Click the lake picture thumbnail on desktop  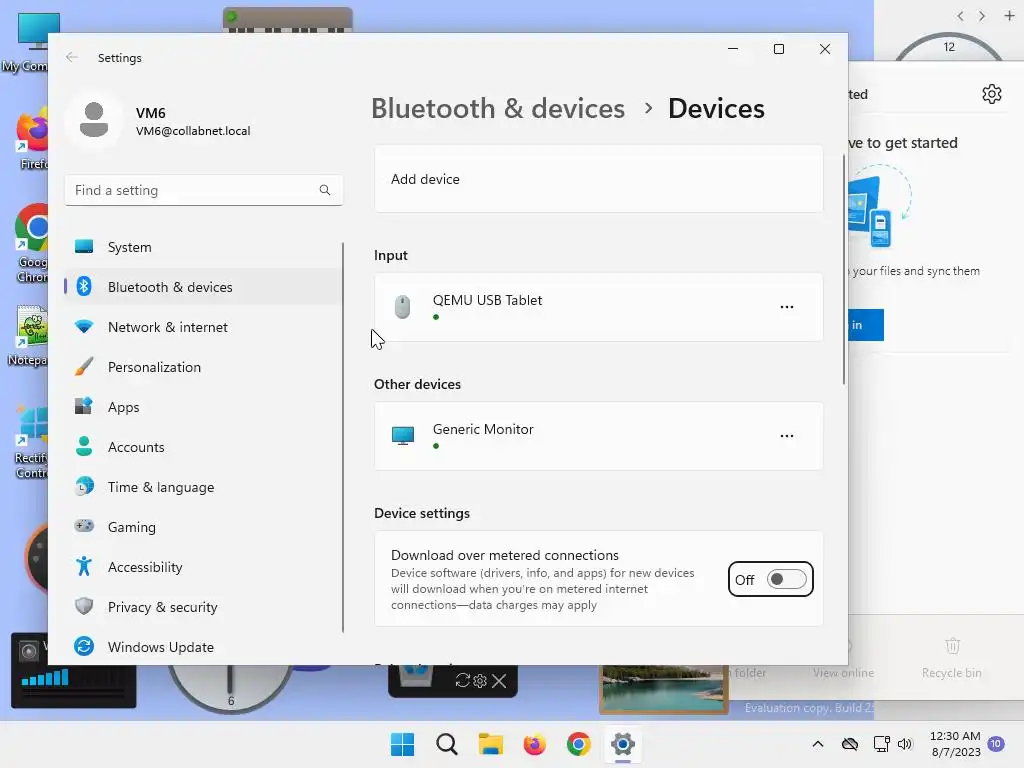664,688
